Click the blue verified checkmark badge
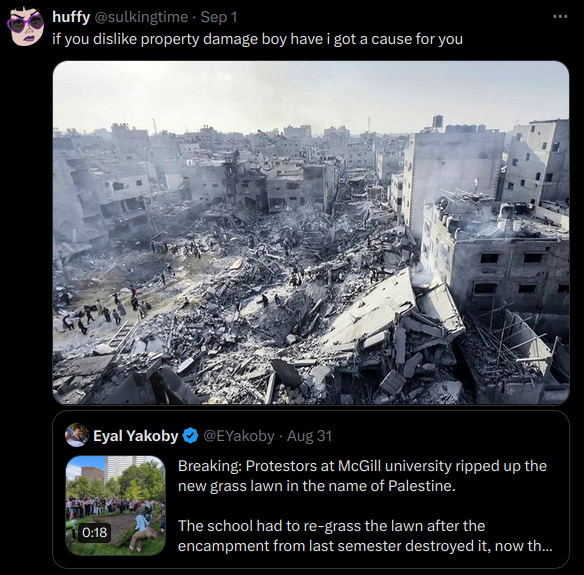Screen dimensions: 584x575 [190, 435]
